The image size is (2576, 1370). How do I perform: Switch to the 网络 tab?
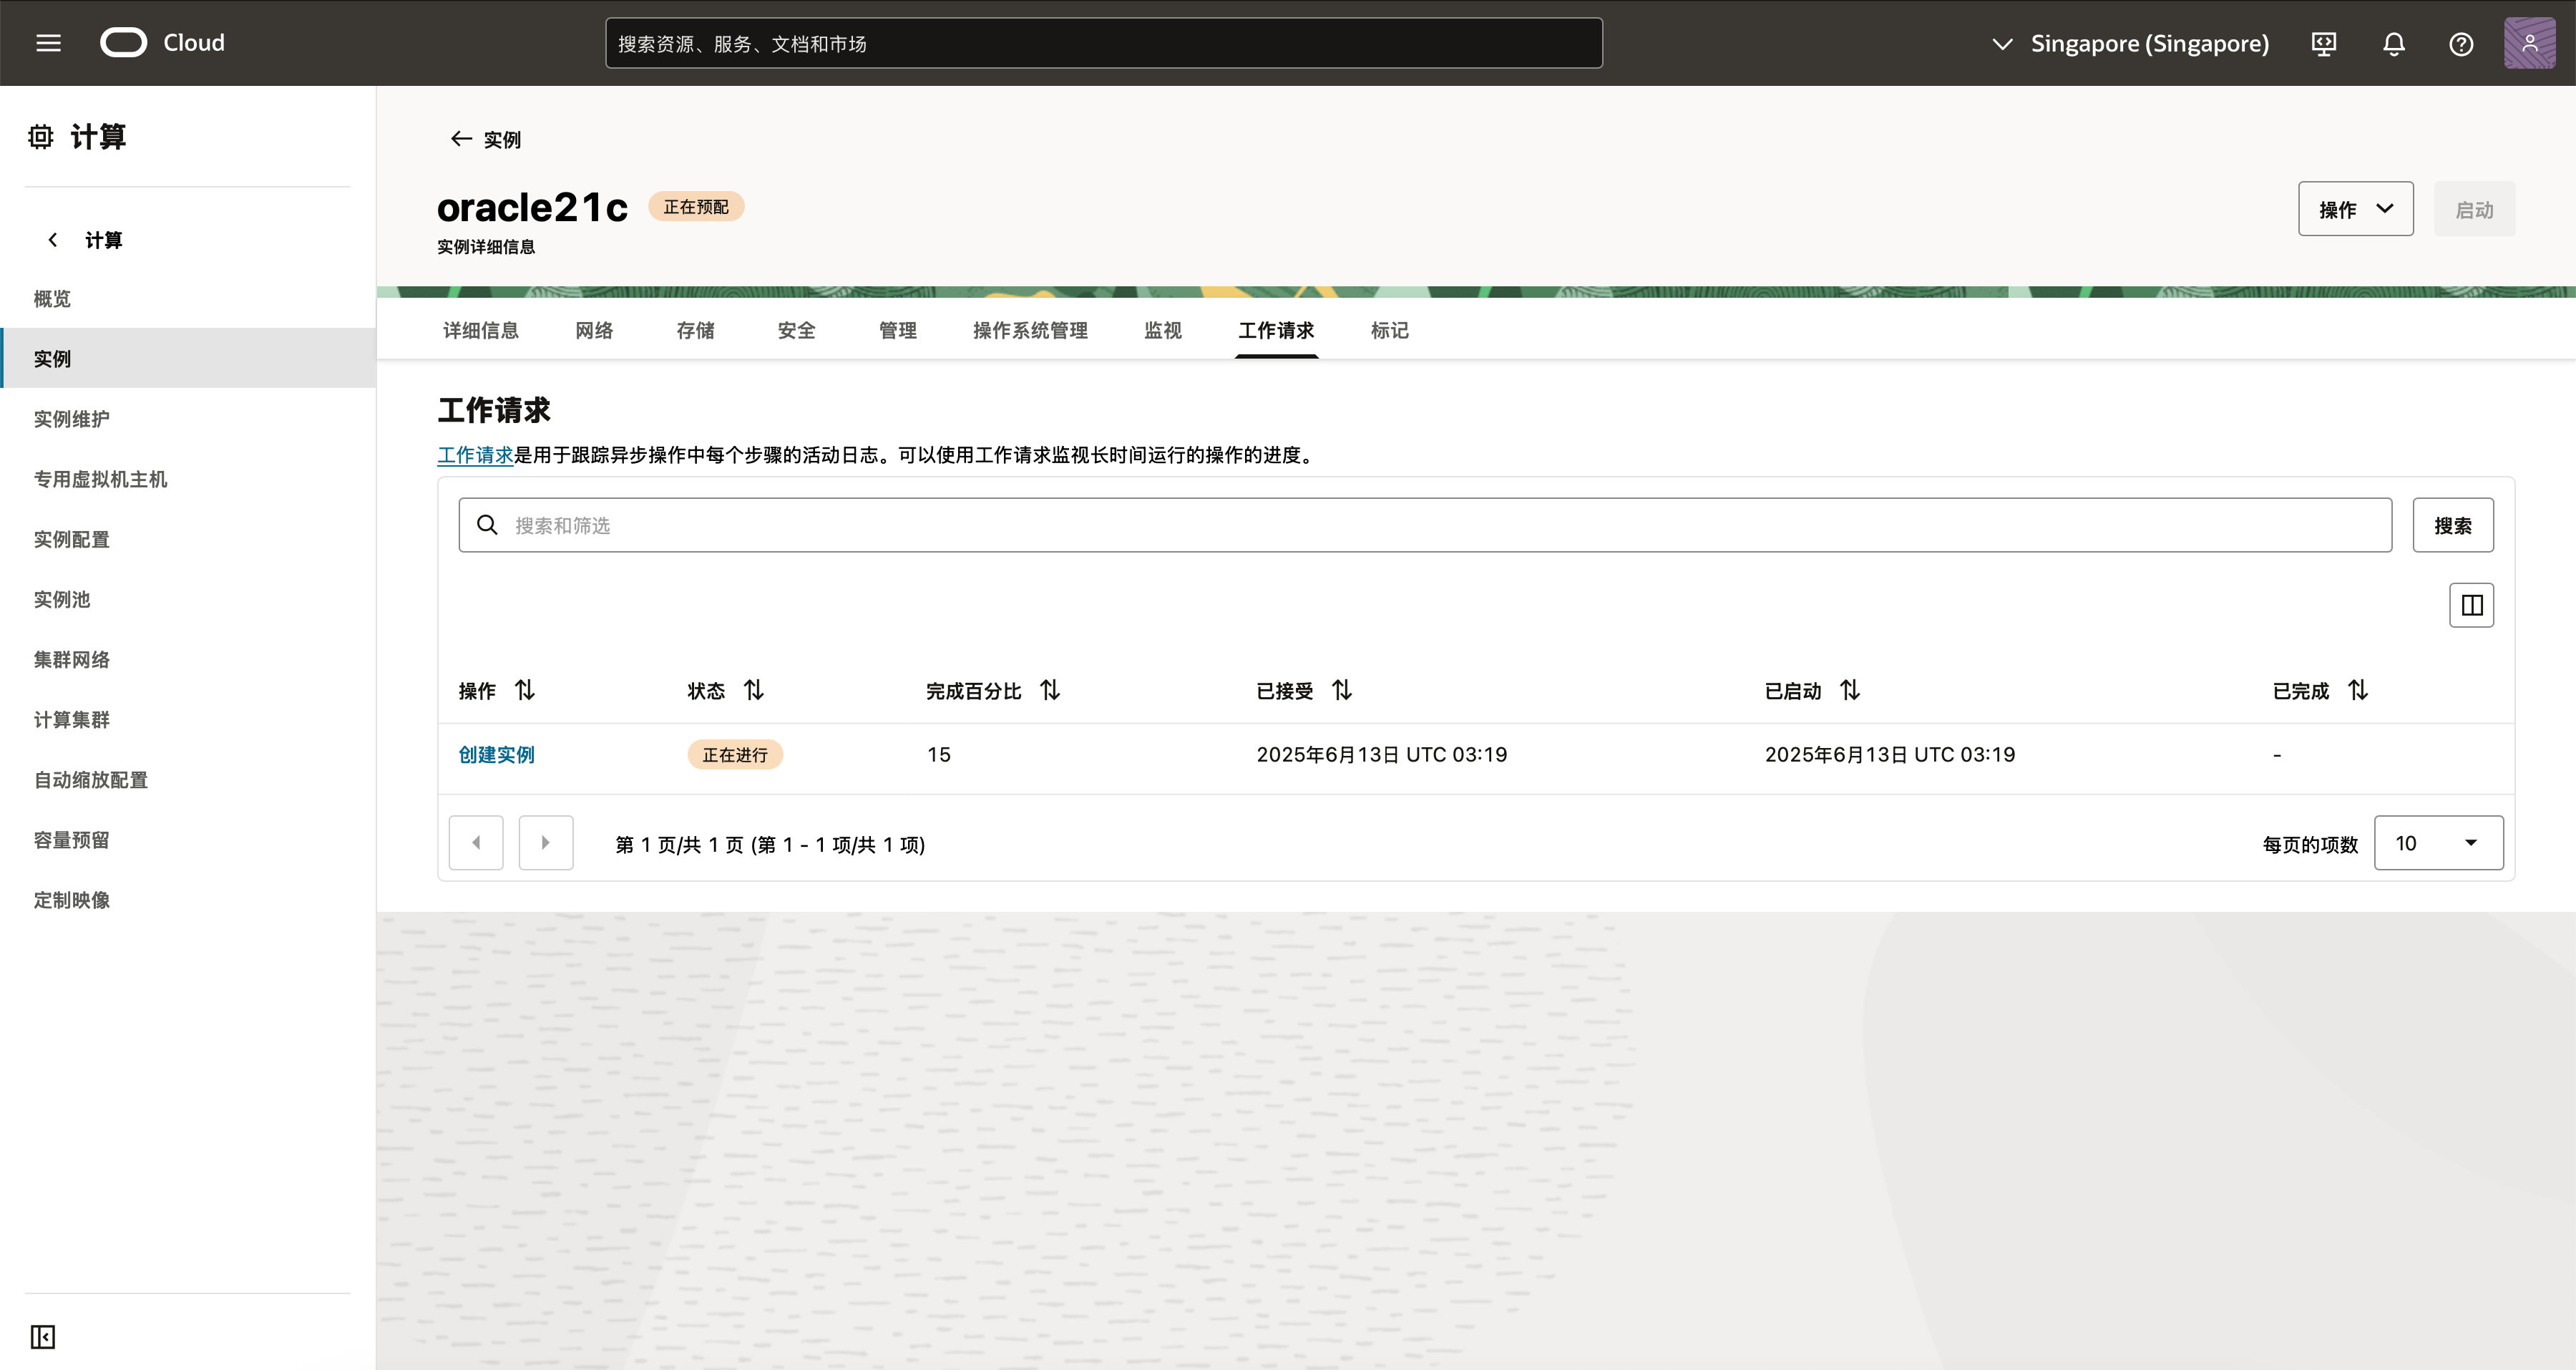pos(594,330)
